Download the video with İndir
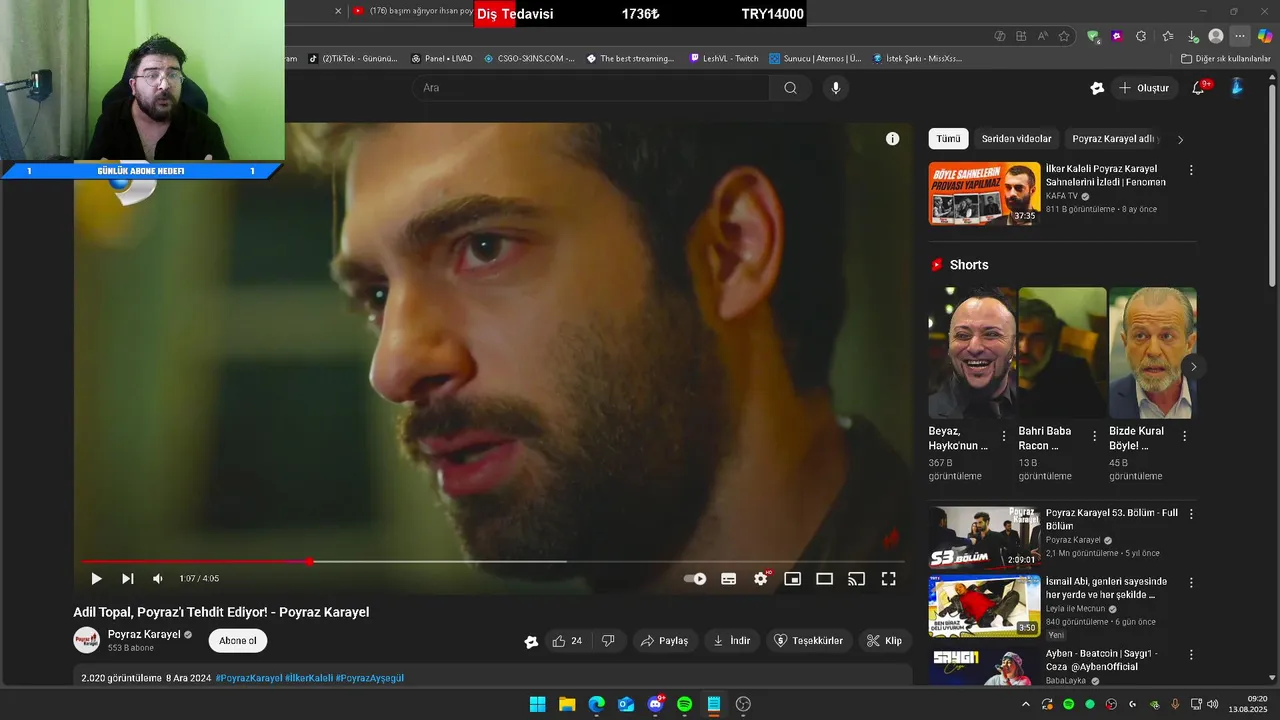 click(732, 641)
